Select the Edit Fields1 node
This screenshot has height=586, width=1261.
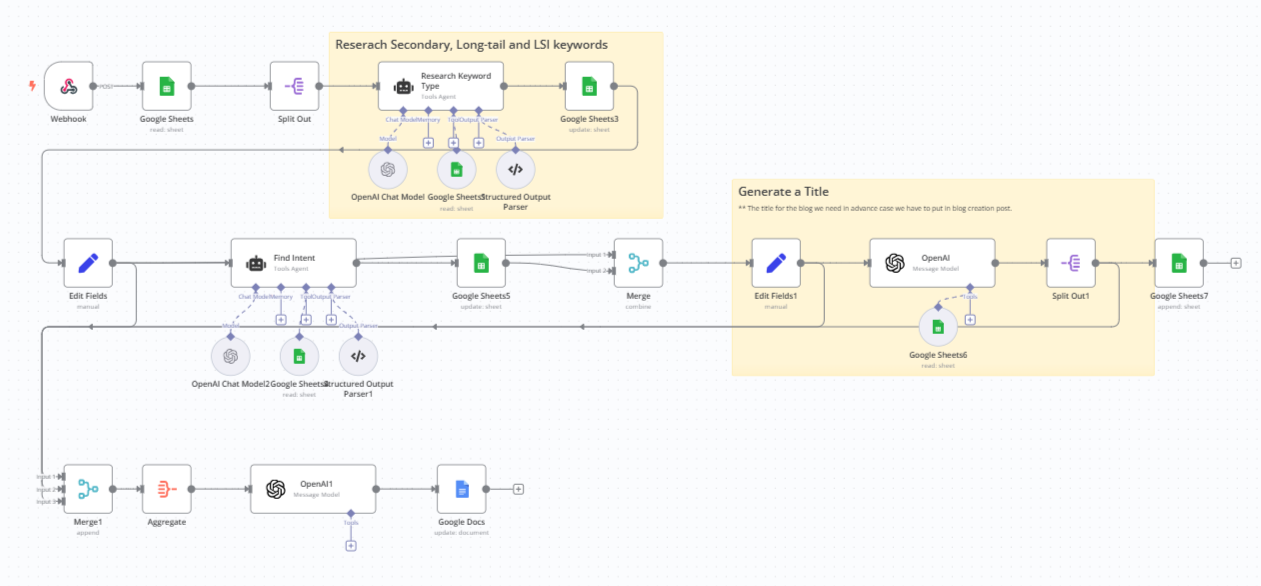point(775,263)
